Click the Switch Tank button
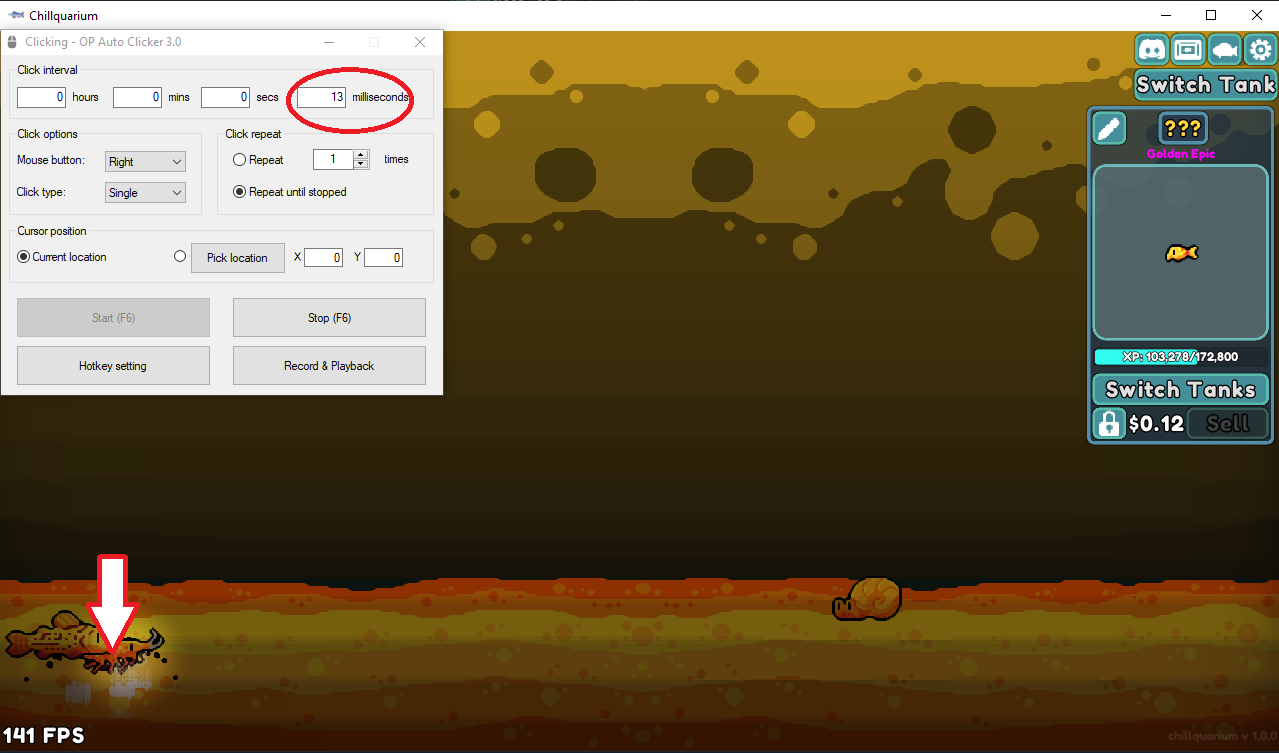Image resolution: width=1279 pixels, height=753 pixels. [1206, 85]
